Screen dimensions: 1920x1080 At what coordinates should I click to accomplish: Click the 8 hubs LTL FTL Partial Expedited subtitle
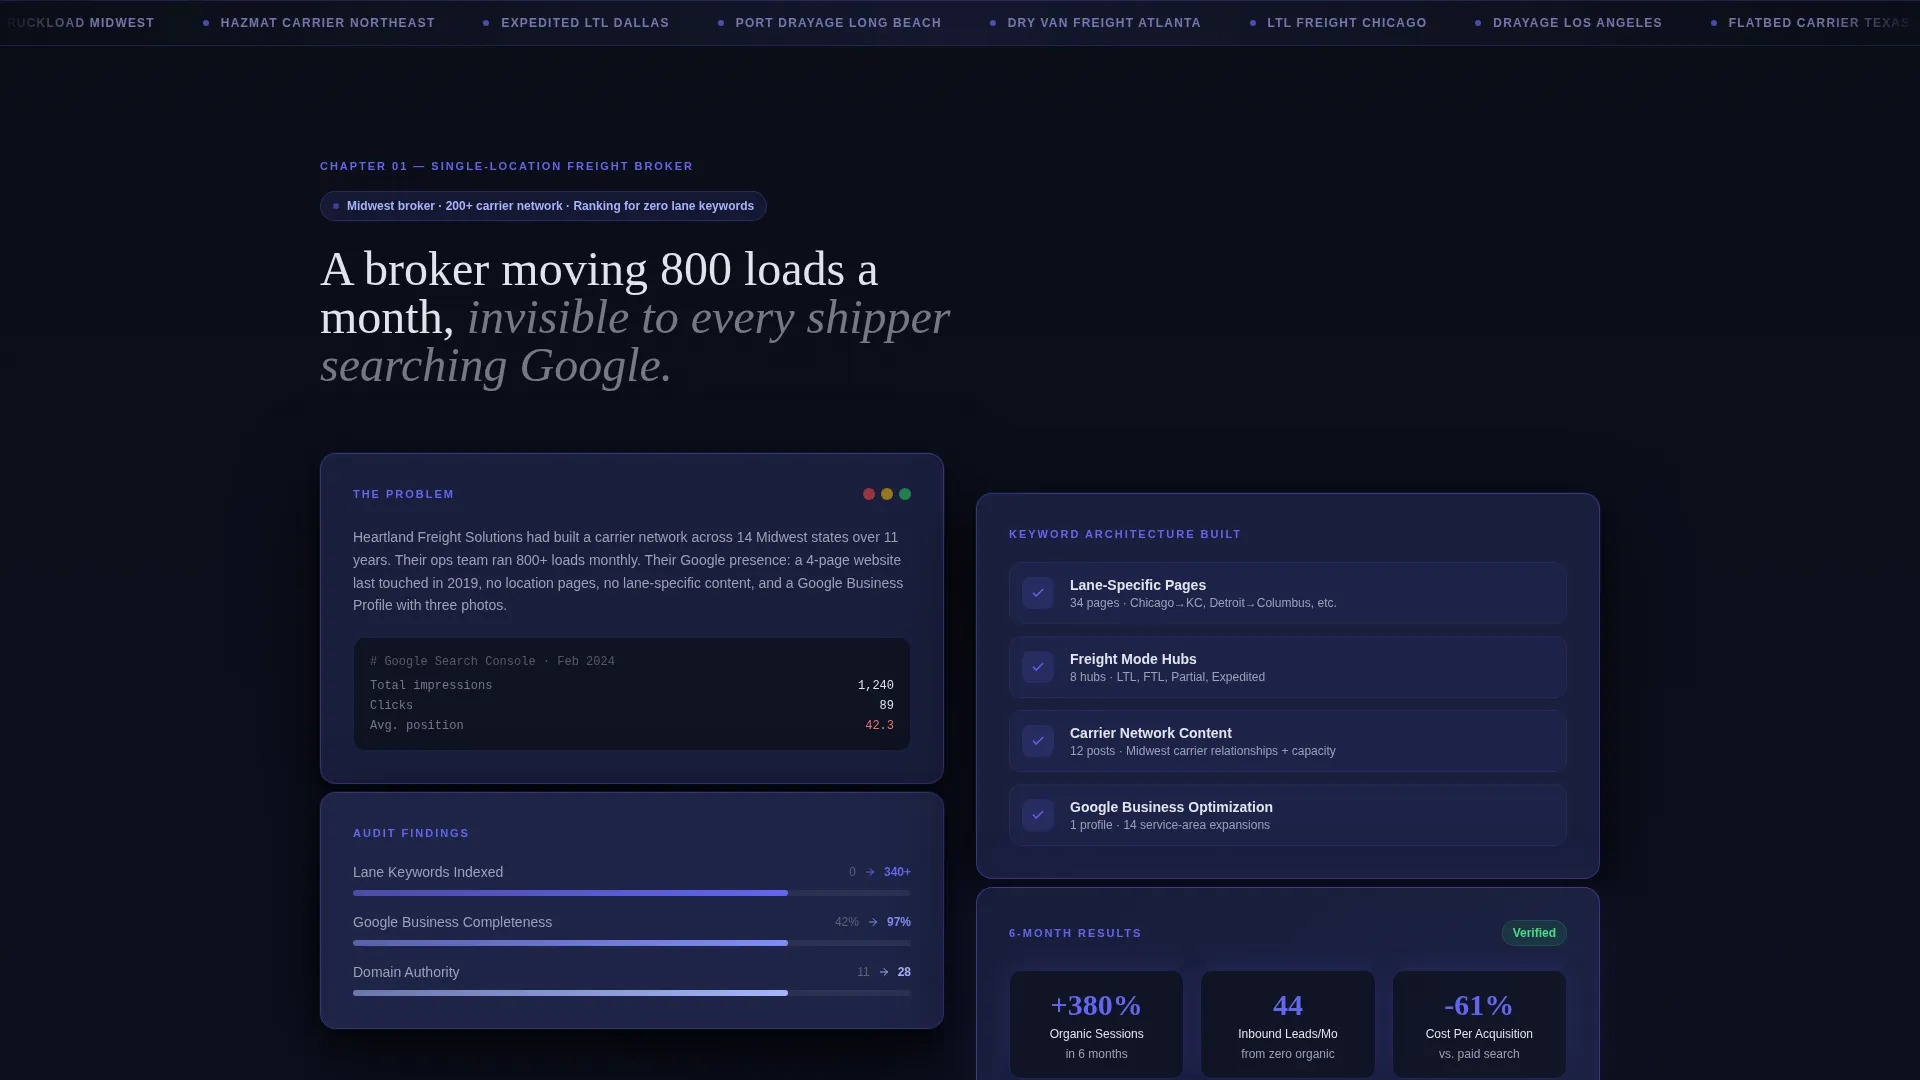[1167, 677]
